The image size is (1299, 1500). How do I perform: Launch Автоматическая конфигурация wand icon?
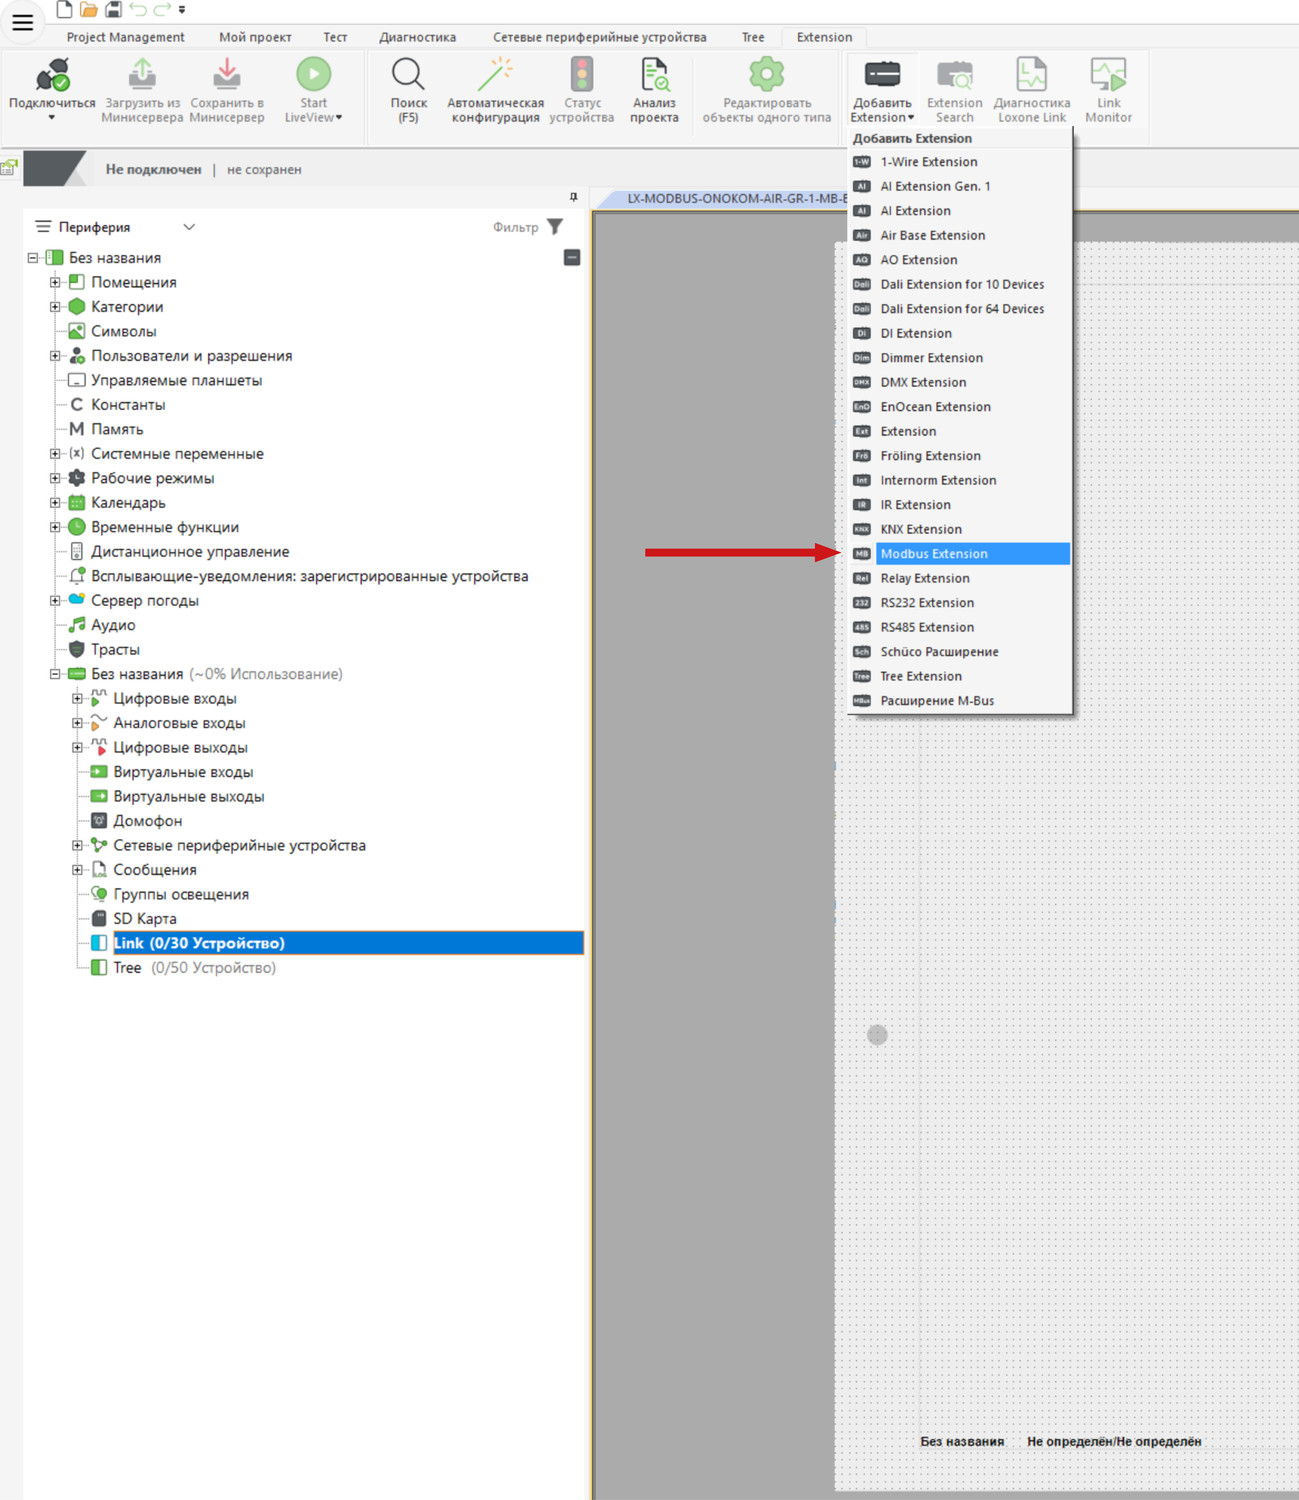[495, 76]
